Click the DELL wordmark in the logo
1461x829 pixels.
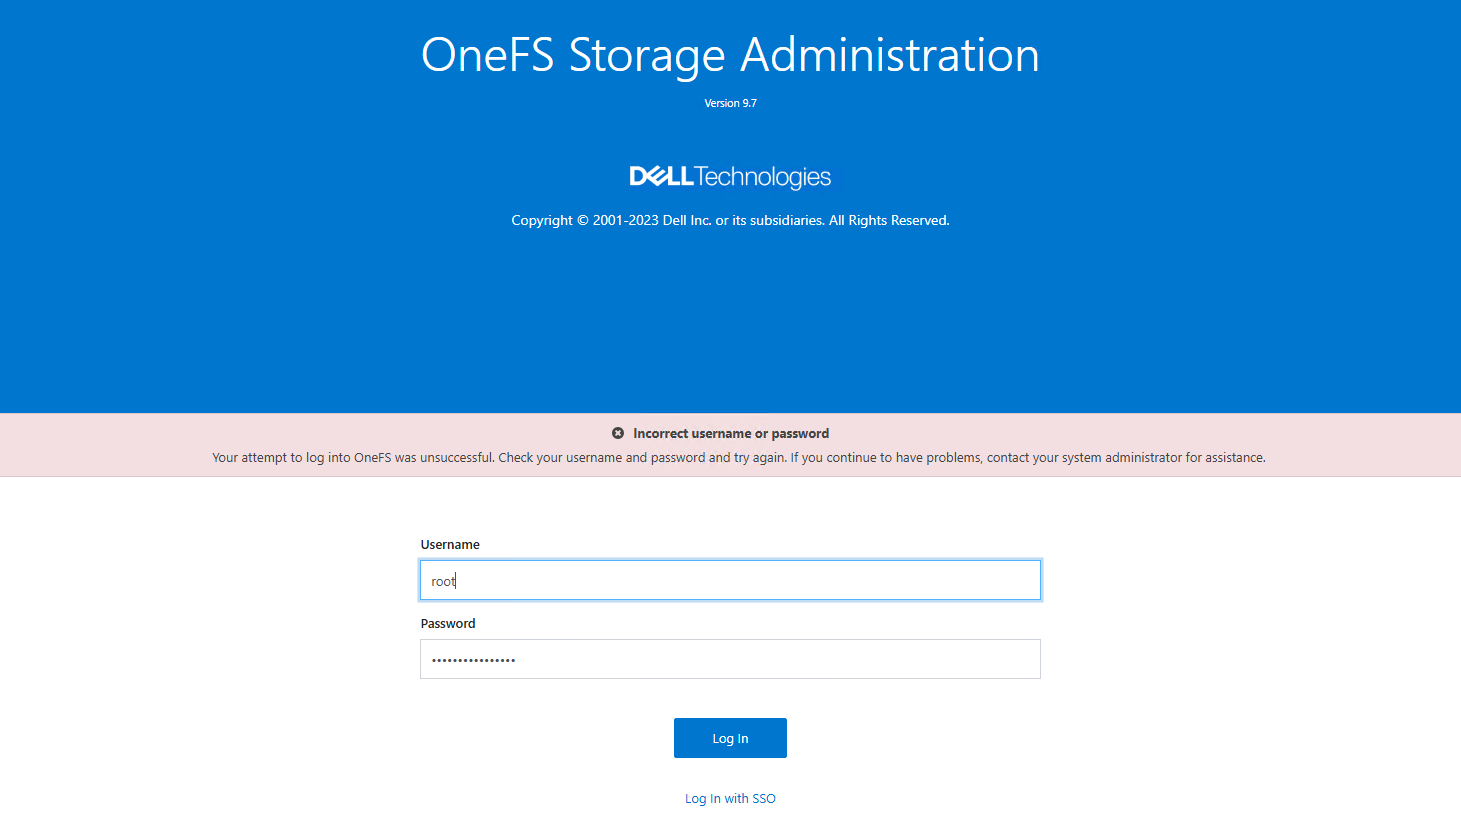click(661, 177)
